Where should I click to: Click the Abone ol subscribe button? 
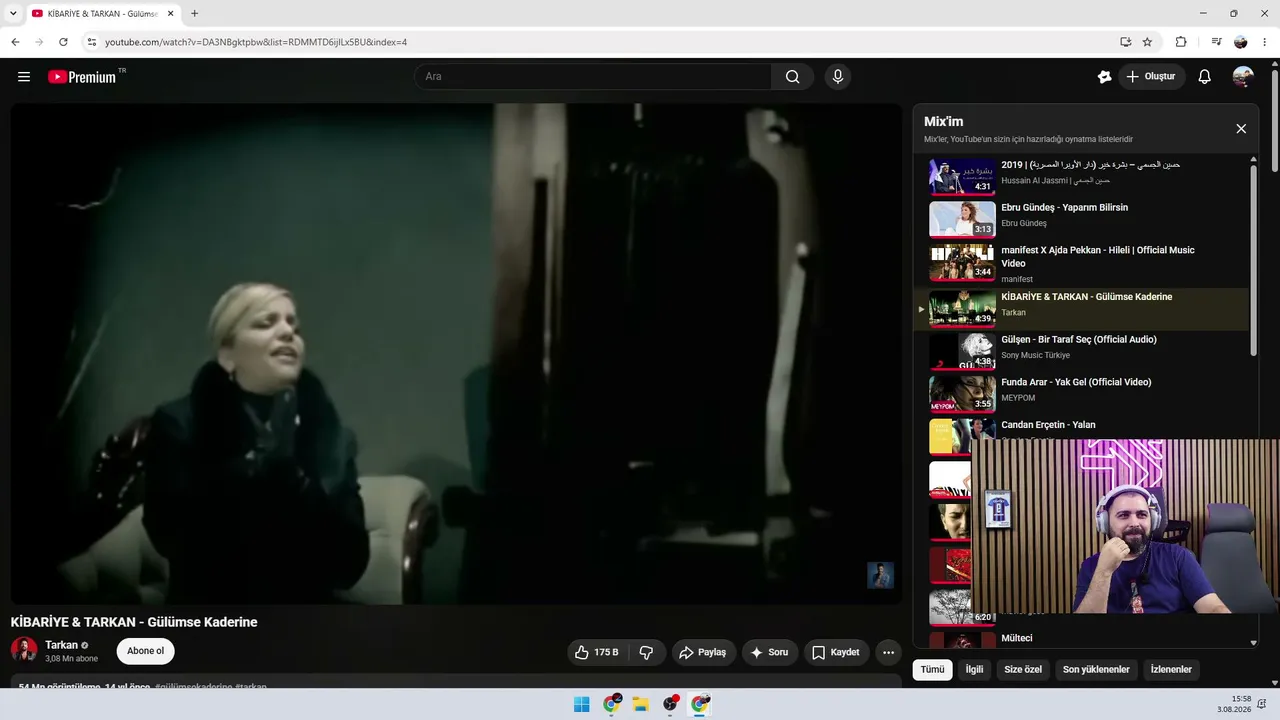pyautogui.click(x=146, y=651)
